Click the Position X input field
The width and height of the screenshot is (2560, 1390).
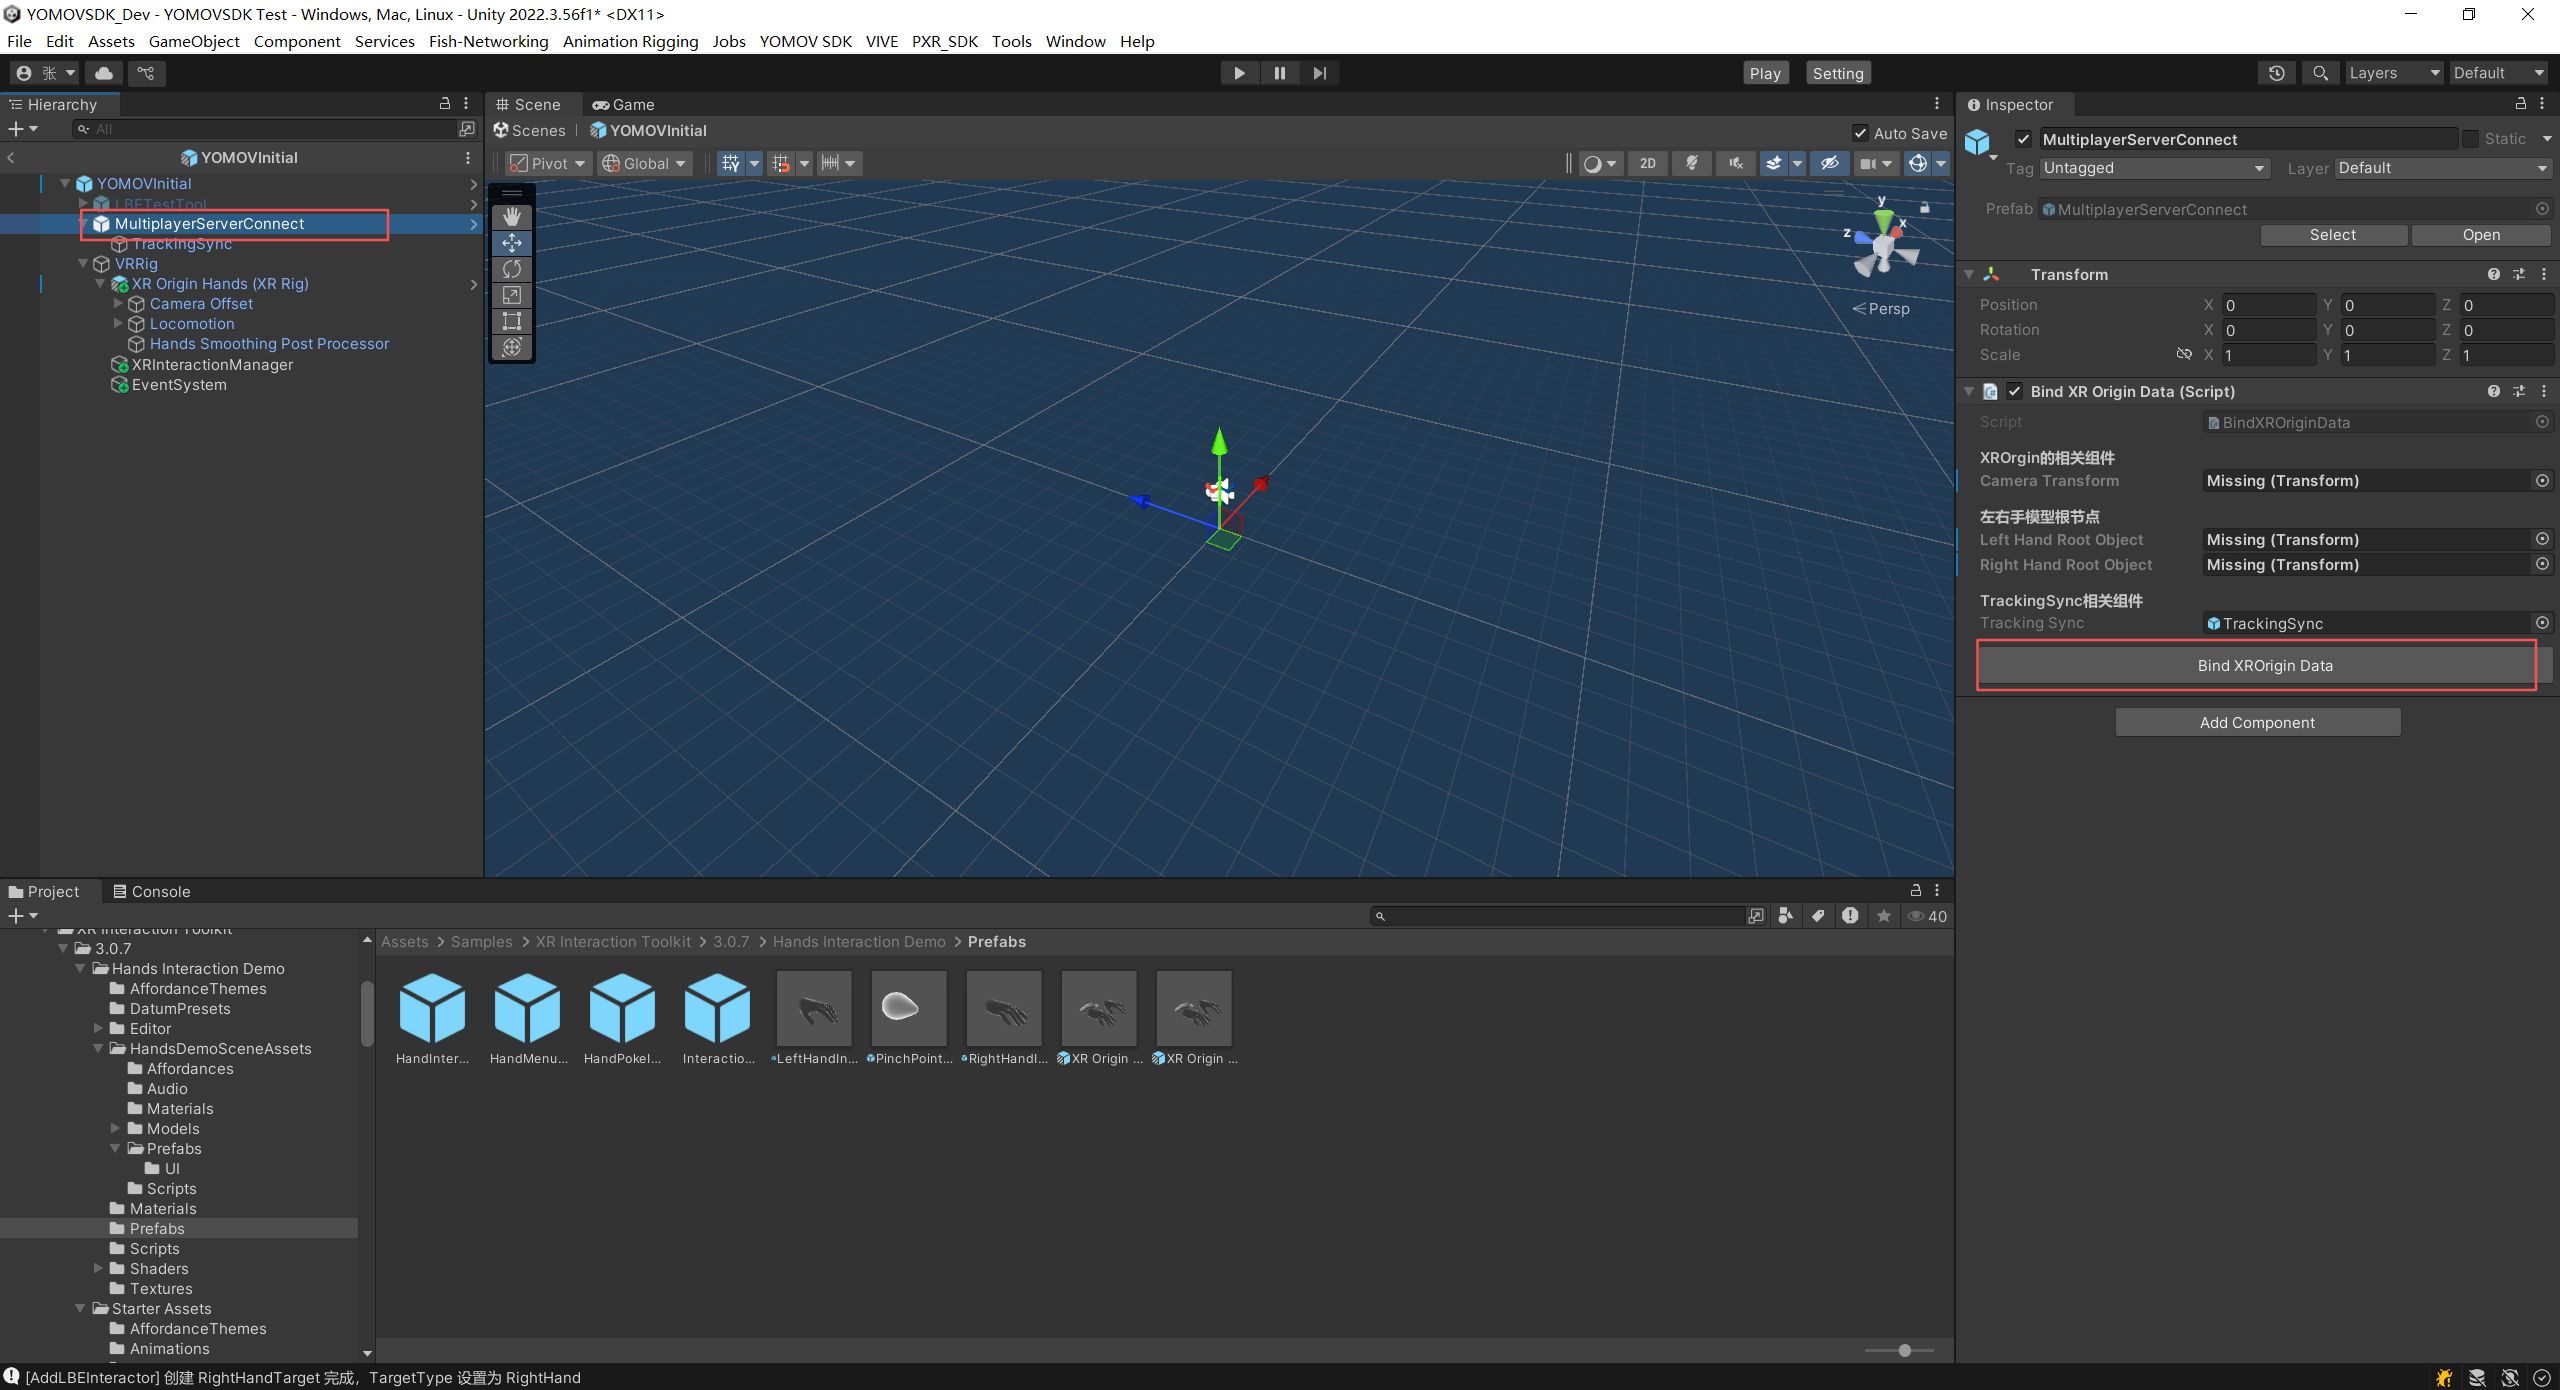pyautogui.click(x=2269, y=305)
